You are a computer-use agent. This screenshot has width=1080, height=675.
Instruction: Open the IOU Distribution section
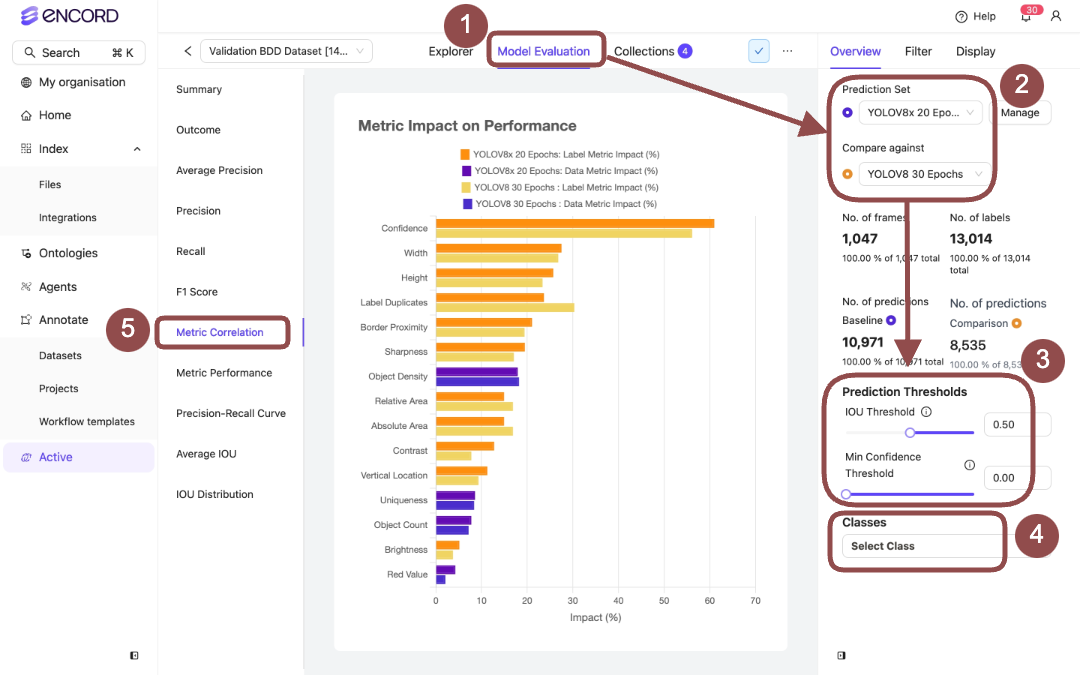pyautogui.click(x=214, y=495)
